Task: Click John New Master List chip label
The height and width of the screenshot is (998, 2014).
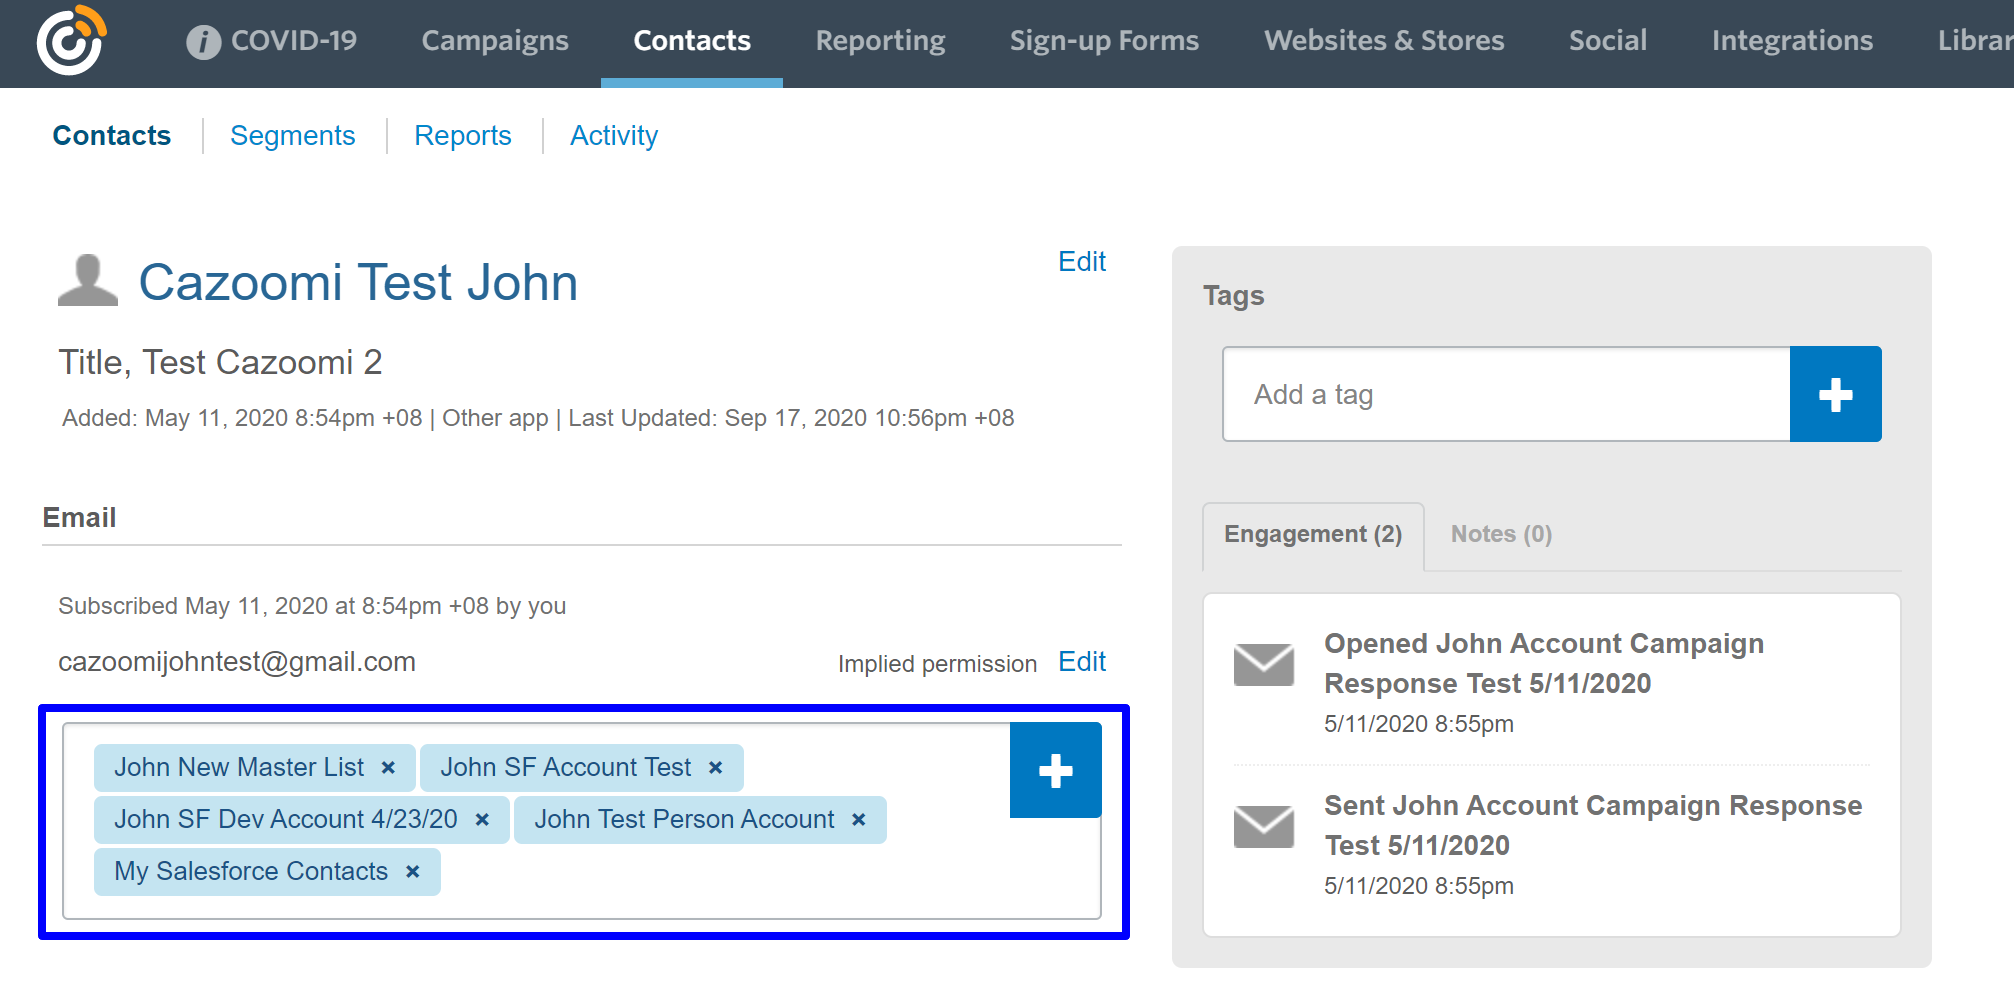Action: pos(239,768)
